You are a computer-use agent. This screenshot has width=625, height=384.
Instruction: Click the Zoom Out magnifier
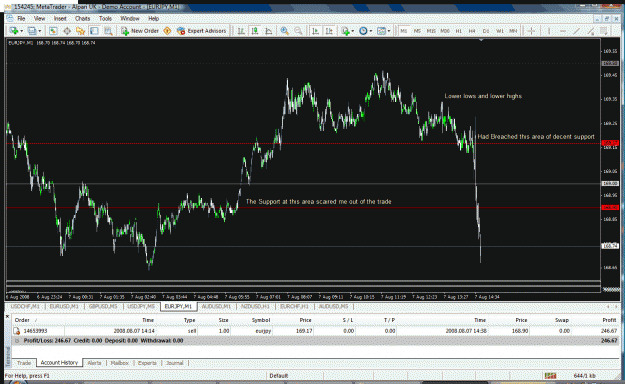click(298, 31)
